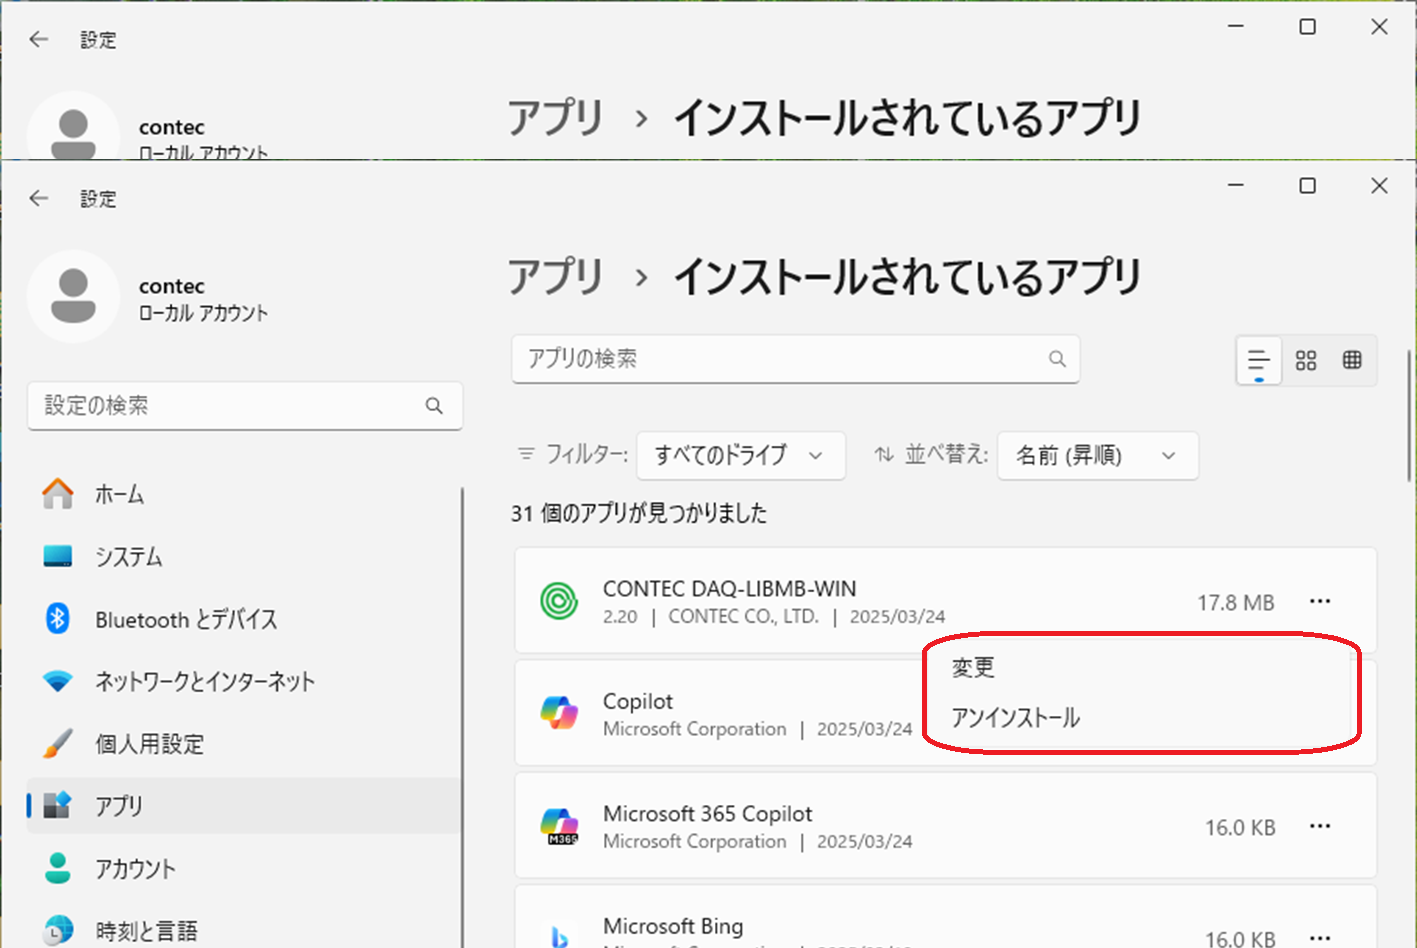Open ネットワークとインターネット settings
This screenshot has width=1417, height=948.
(244, 681)
